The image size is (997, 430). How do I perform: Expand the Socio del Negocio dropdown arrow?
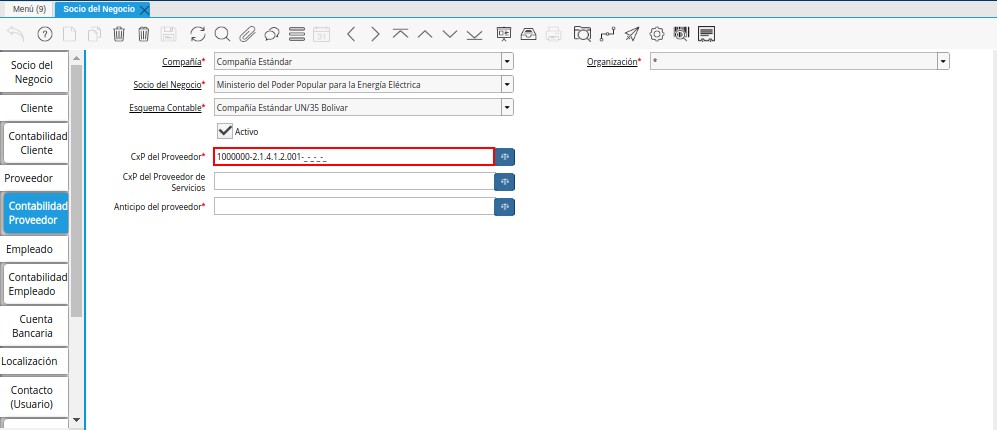[x=507, y=85]
